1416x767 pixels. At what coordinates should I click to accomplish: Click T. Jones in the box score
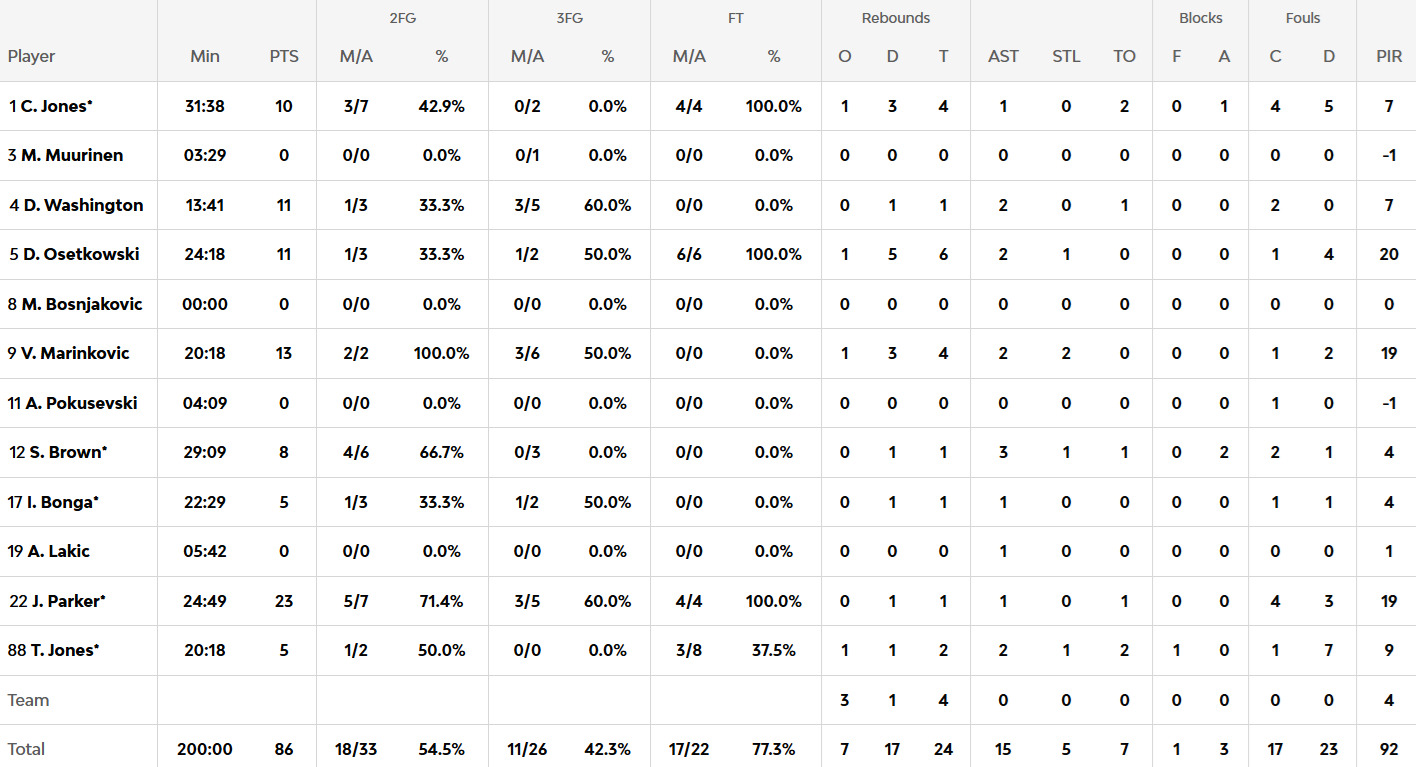pyautogui.click(x=64, y=650)
